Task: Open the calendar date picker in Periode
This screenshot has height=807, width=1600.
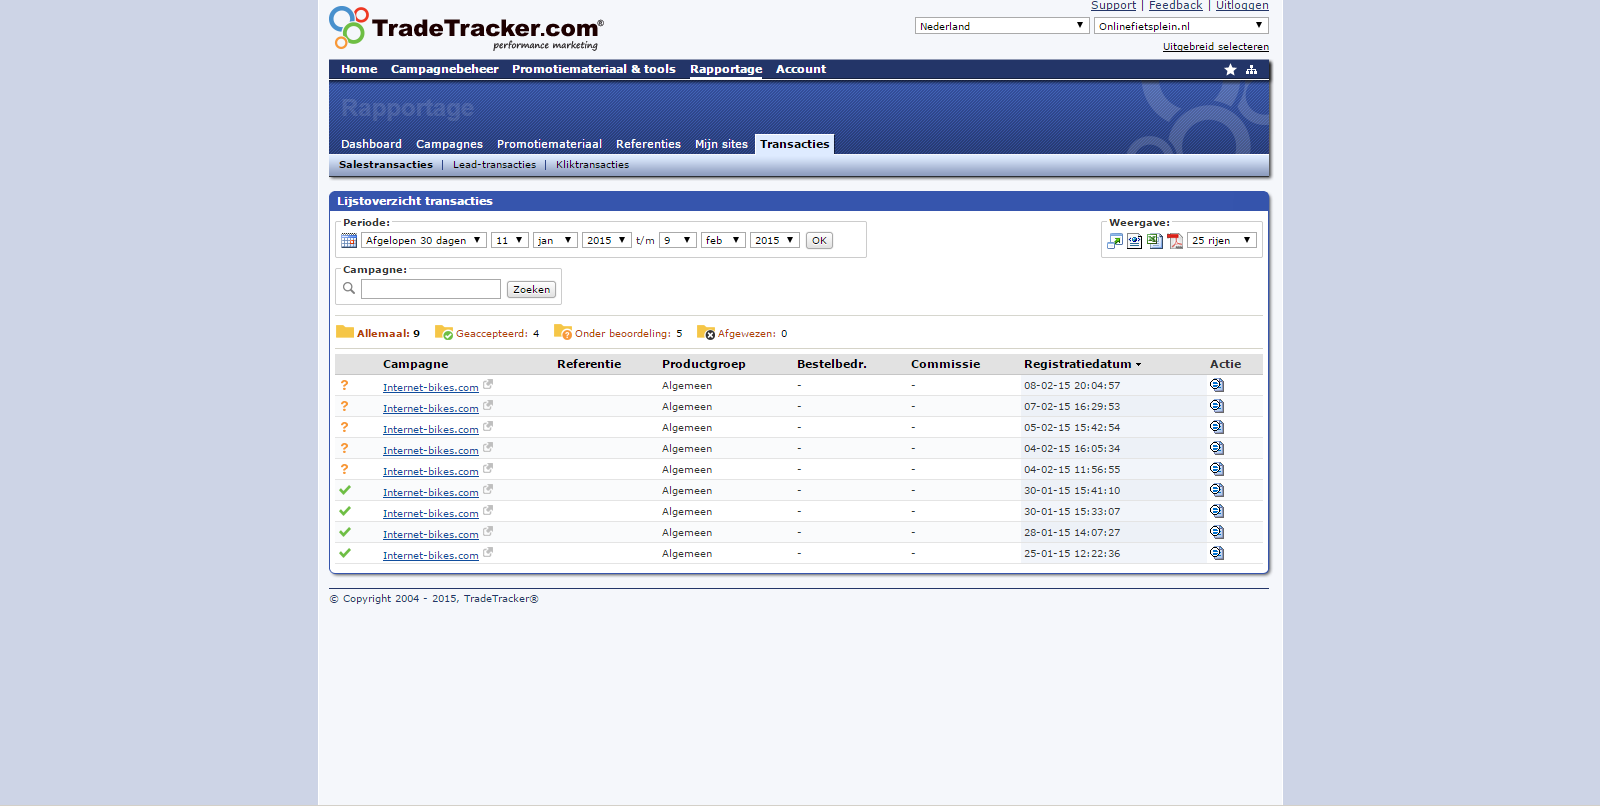Action: click(x=349, y=241)
